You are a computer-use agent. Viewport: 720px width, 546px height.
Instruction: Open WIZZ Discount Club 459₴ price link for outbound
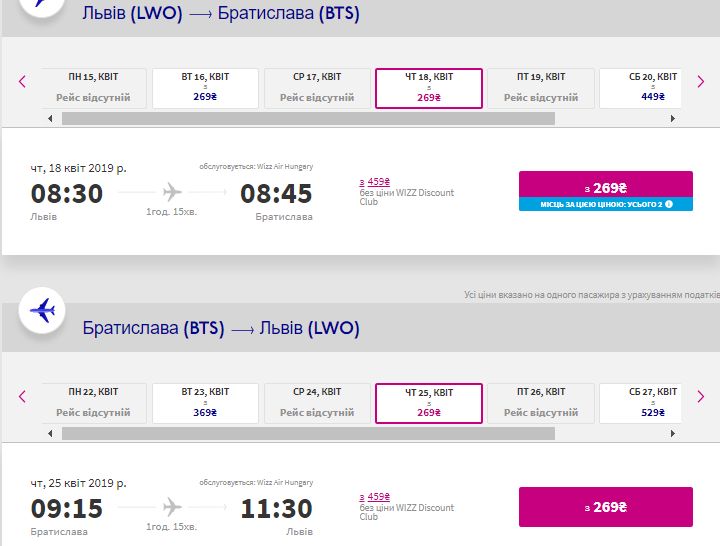tap(376, 182)
